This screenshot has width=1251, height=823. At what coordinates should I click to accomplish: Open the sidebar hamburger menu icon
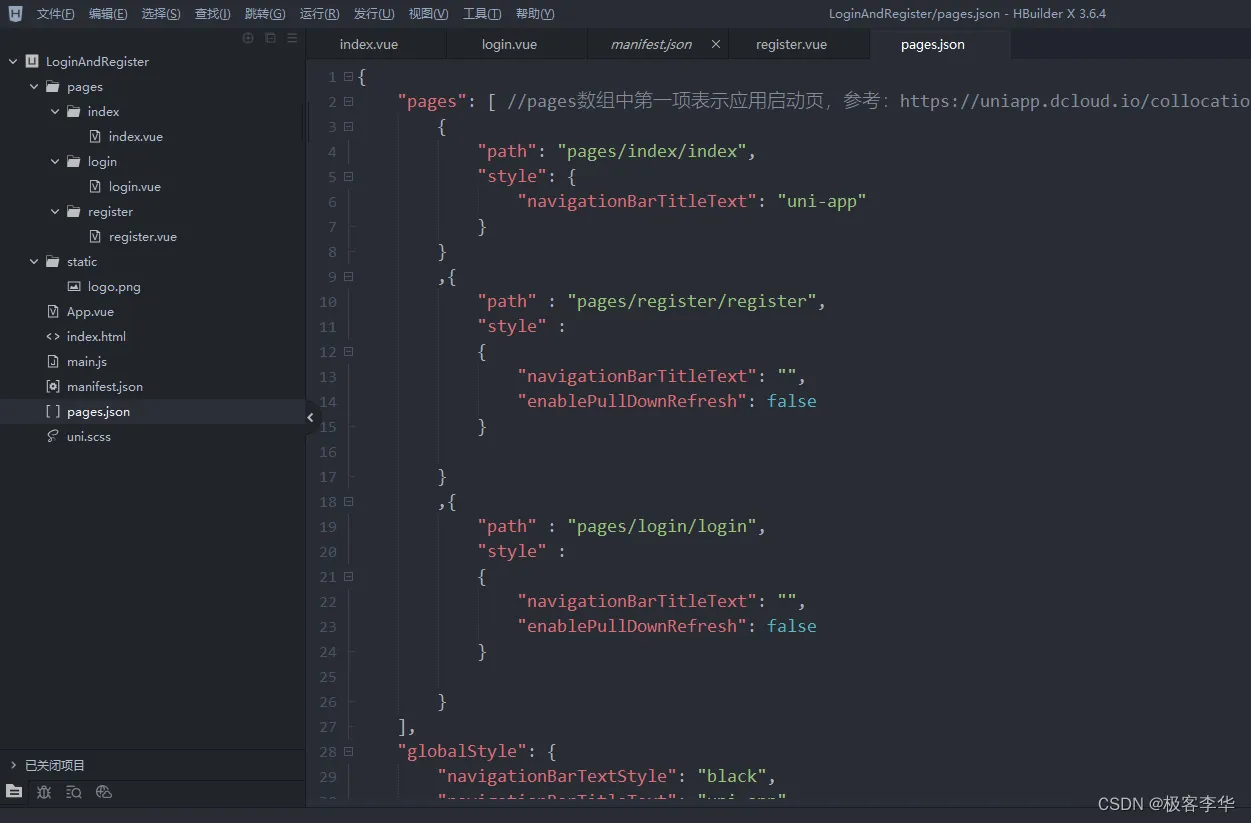point(292,38)
